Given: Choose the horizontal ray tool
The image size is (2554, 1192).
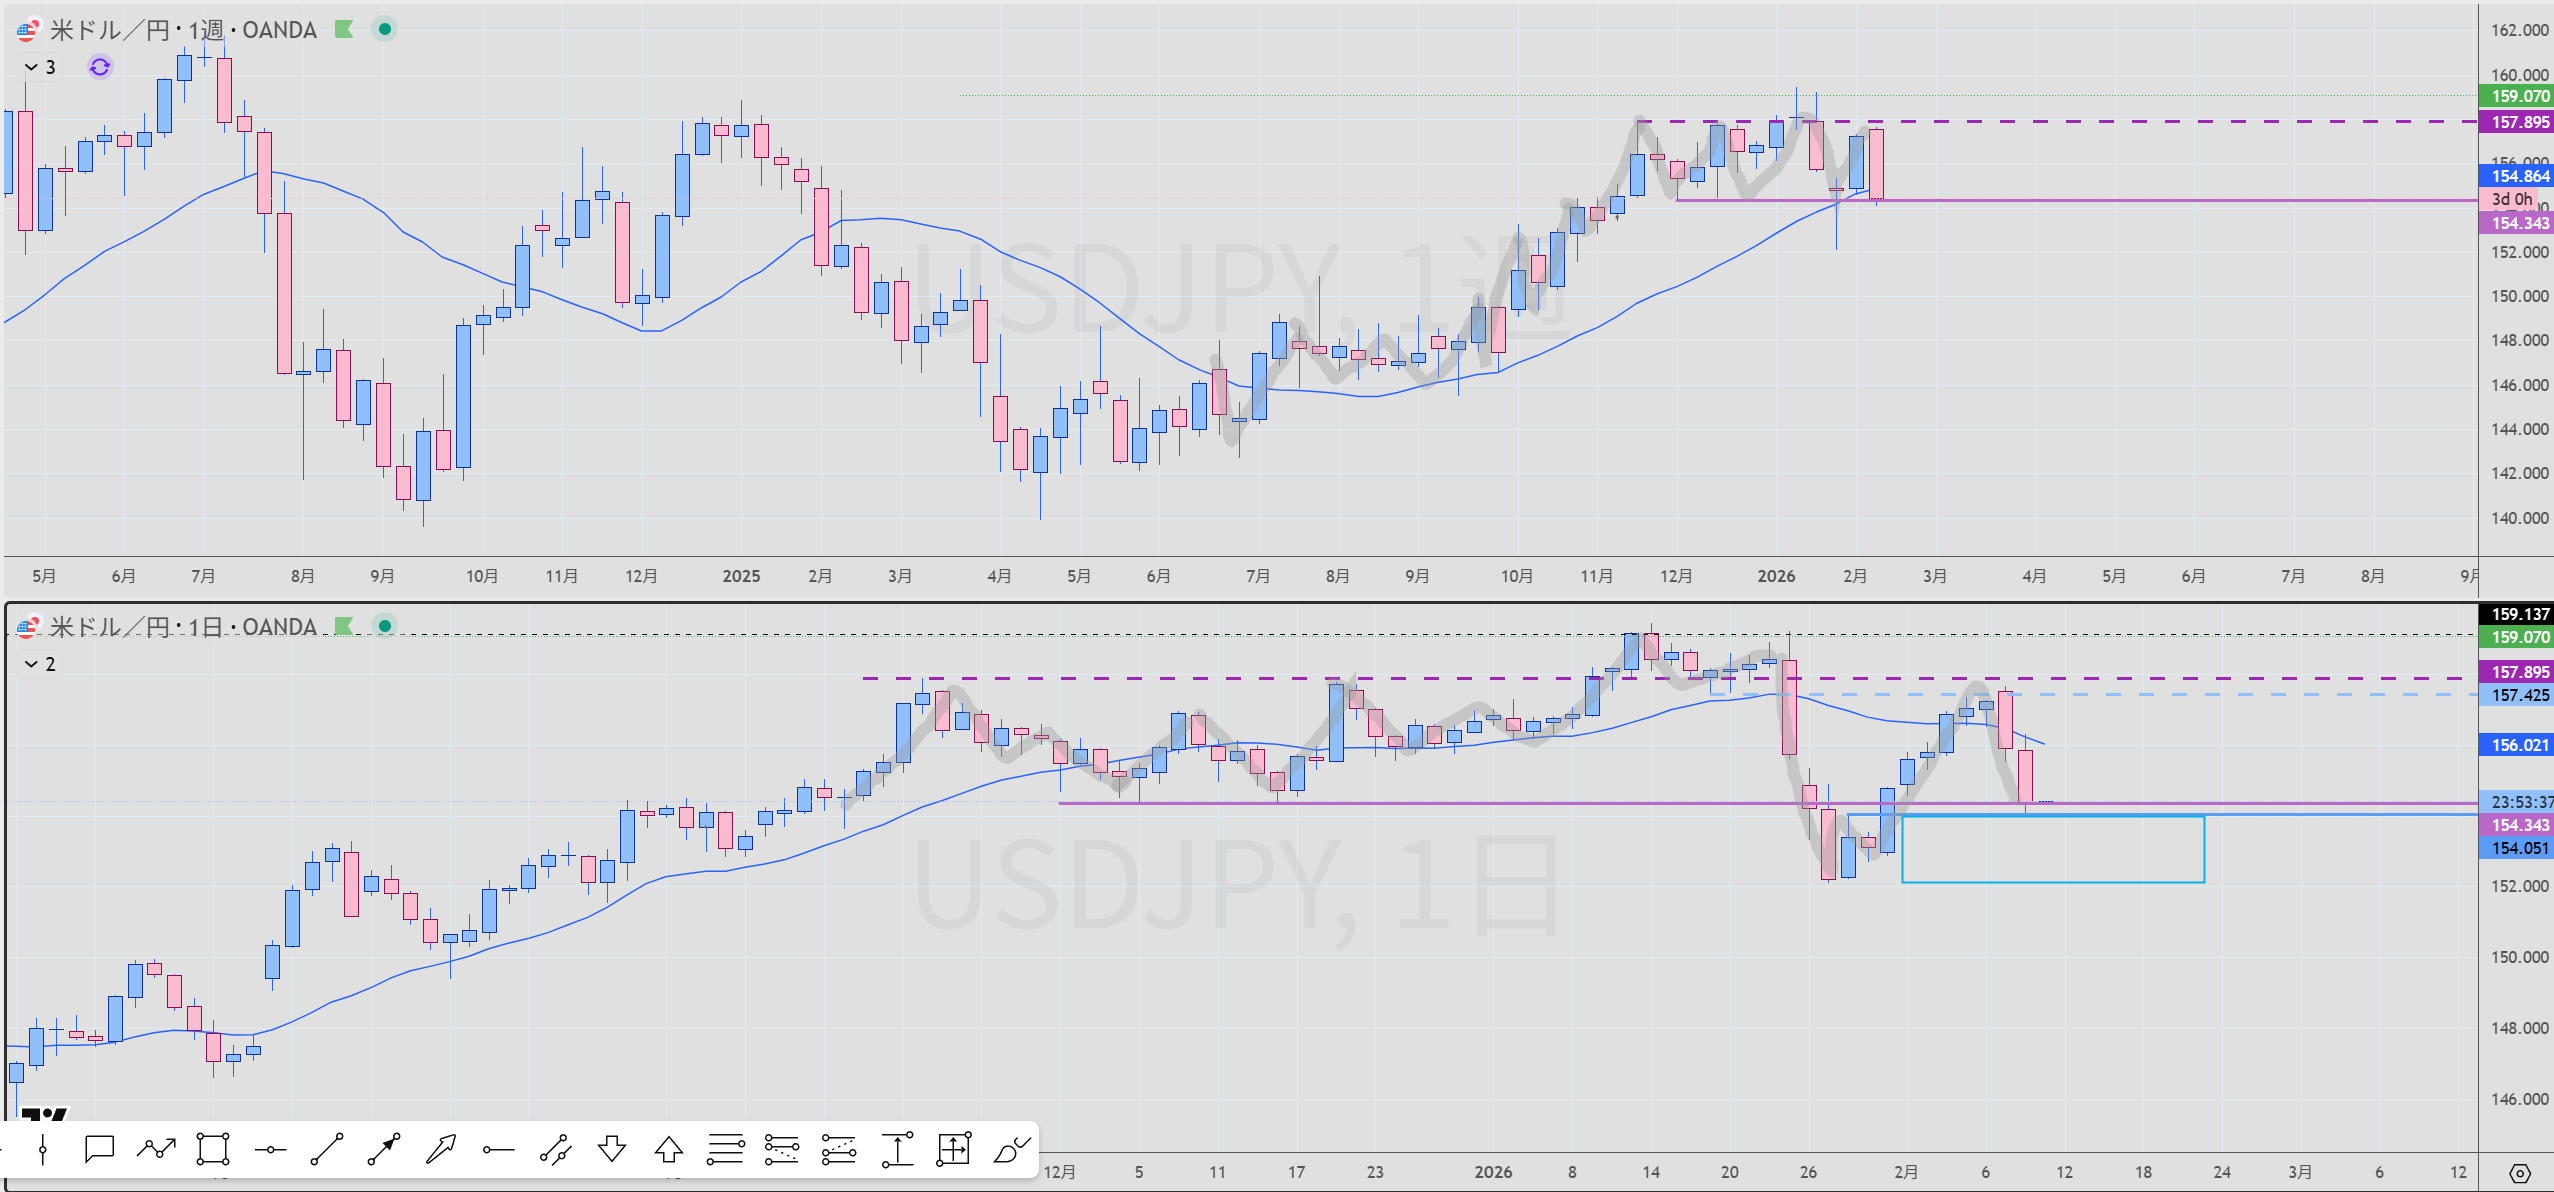Looking at the screenshot, I should pos(498,1150).
